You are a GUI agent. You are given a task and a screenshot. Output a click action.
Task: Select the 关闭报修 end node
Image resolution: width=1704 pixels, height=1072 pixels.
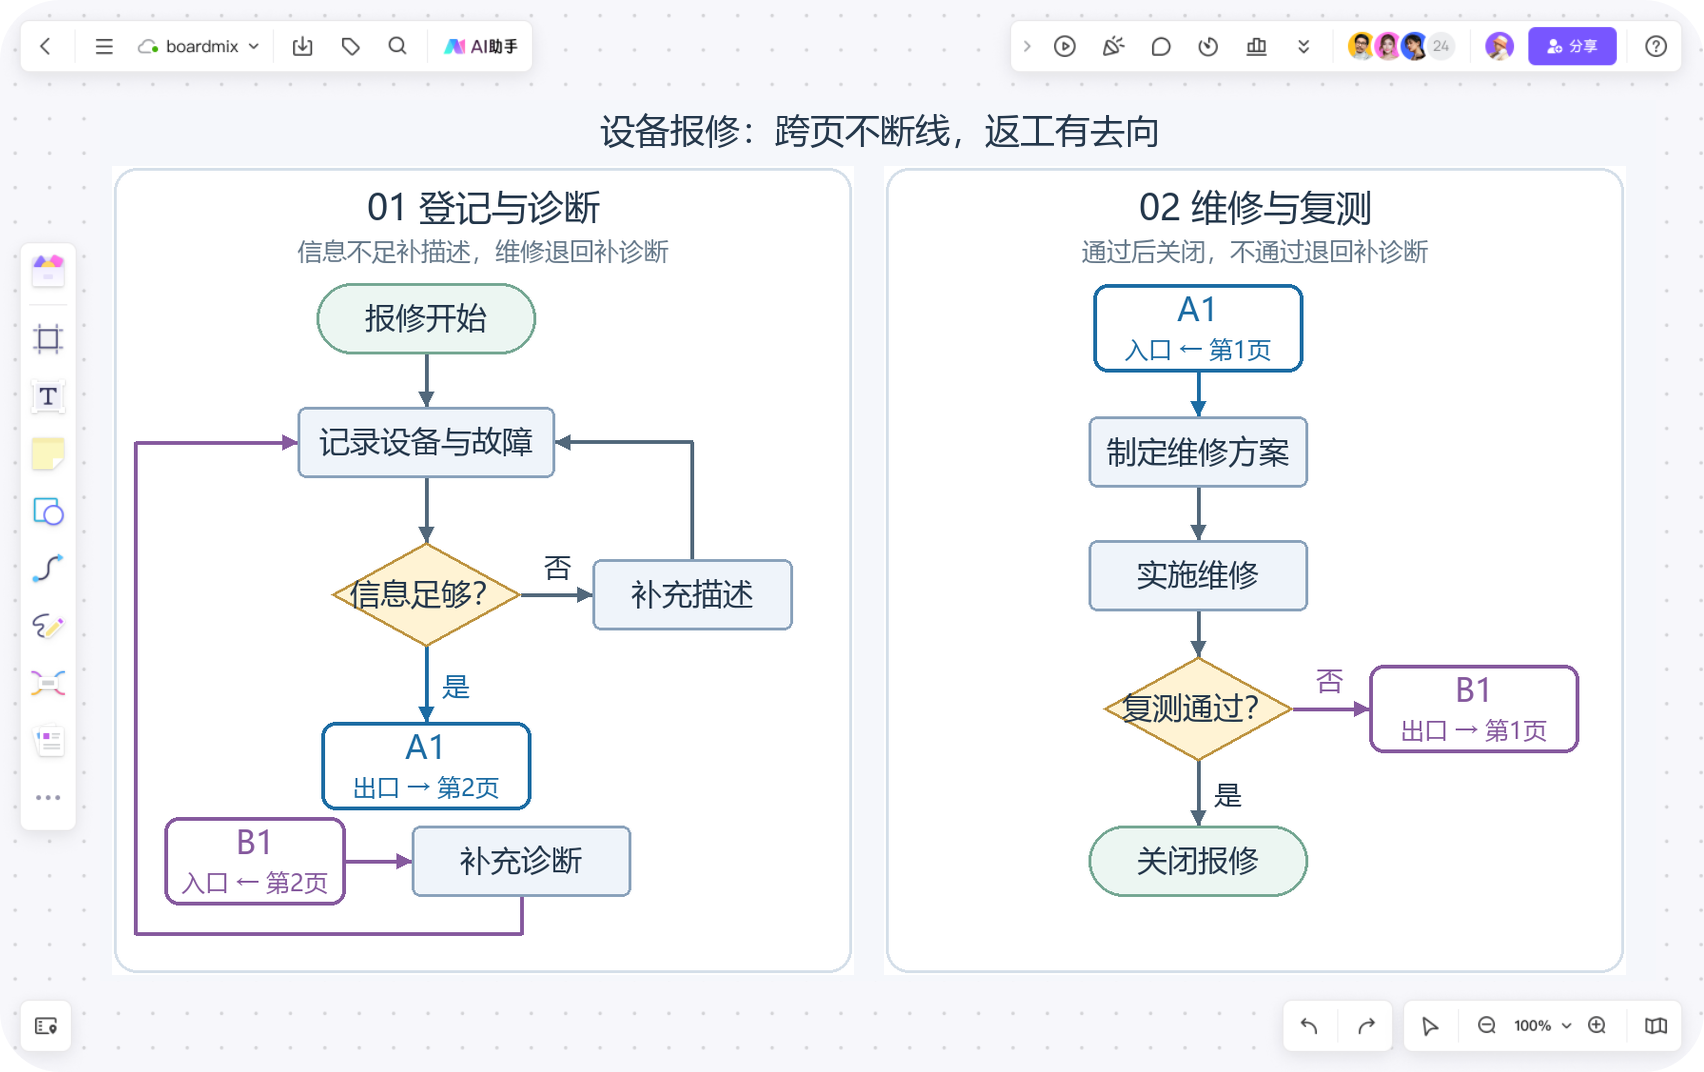point(1198,861)
